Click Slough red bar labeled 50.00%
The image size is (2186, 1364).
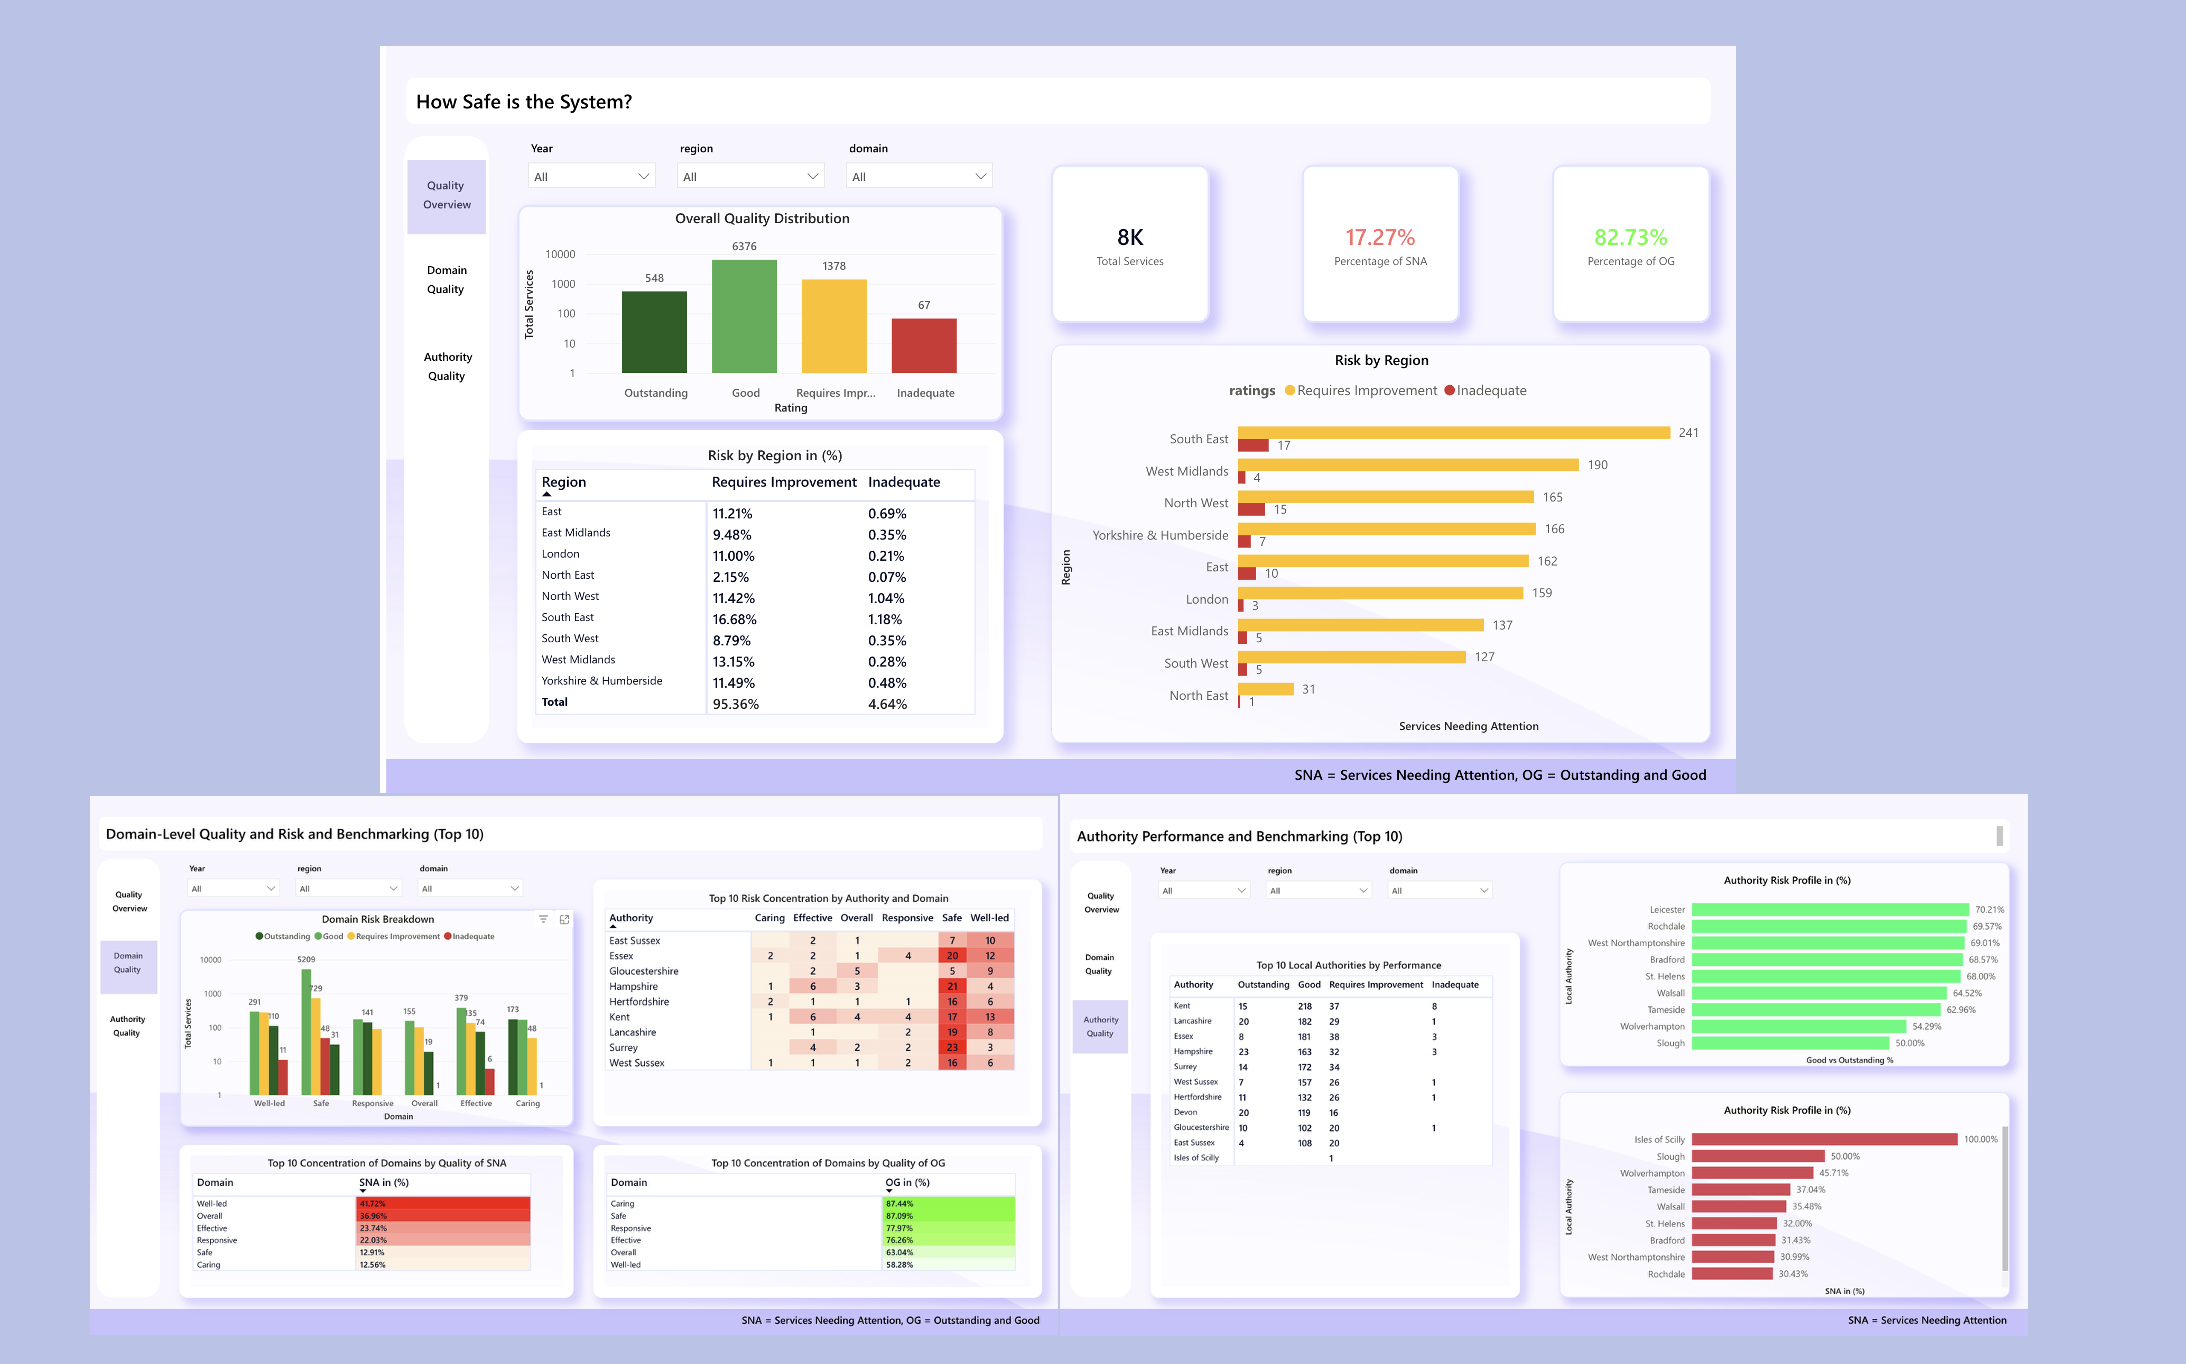click(1758, 1156)
